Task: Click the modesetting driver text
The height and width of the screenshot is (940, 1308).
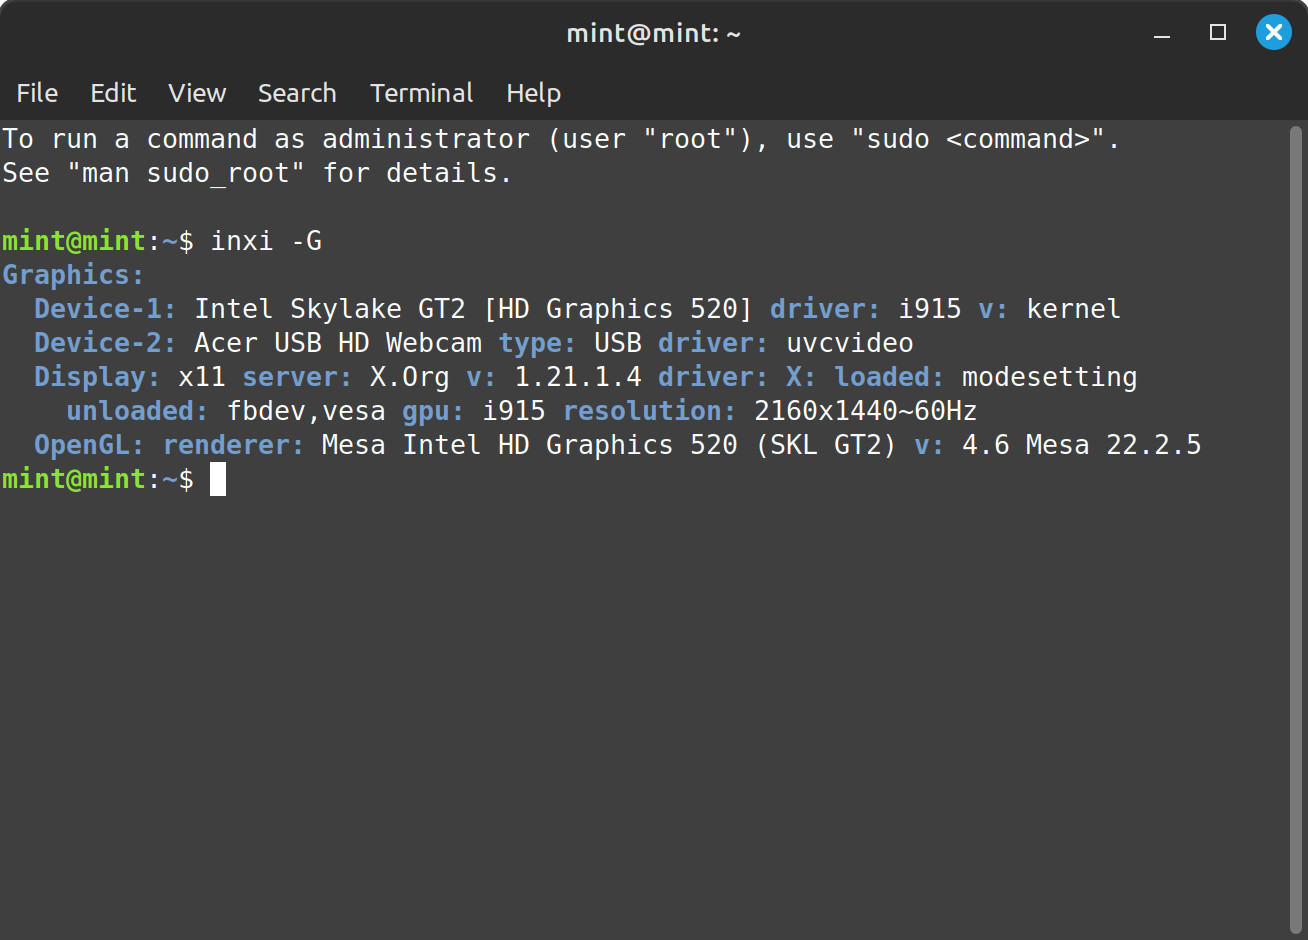Action: coord(1049,377)
